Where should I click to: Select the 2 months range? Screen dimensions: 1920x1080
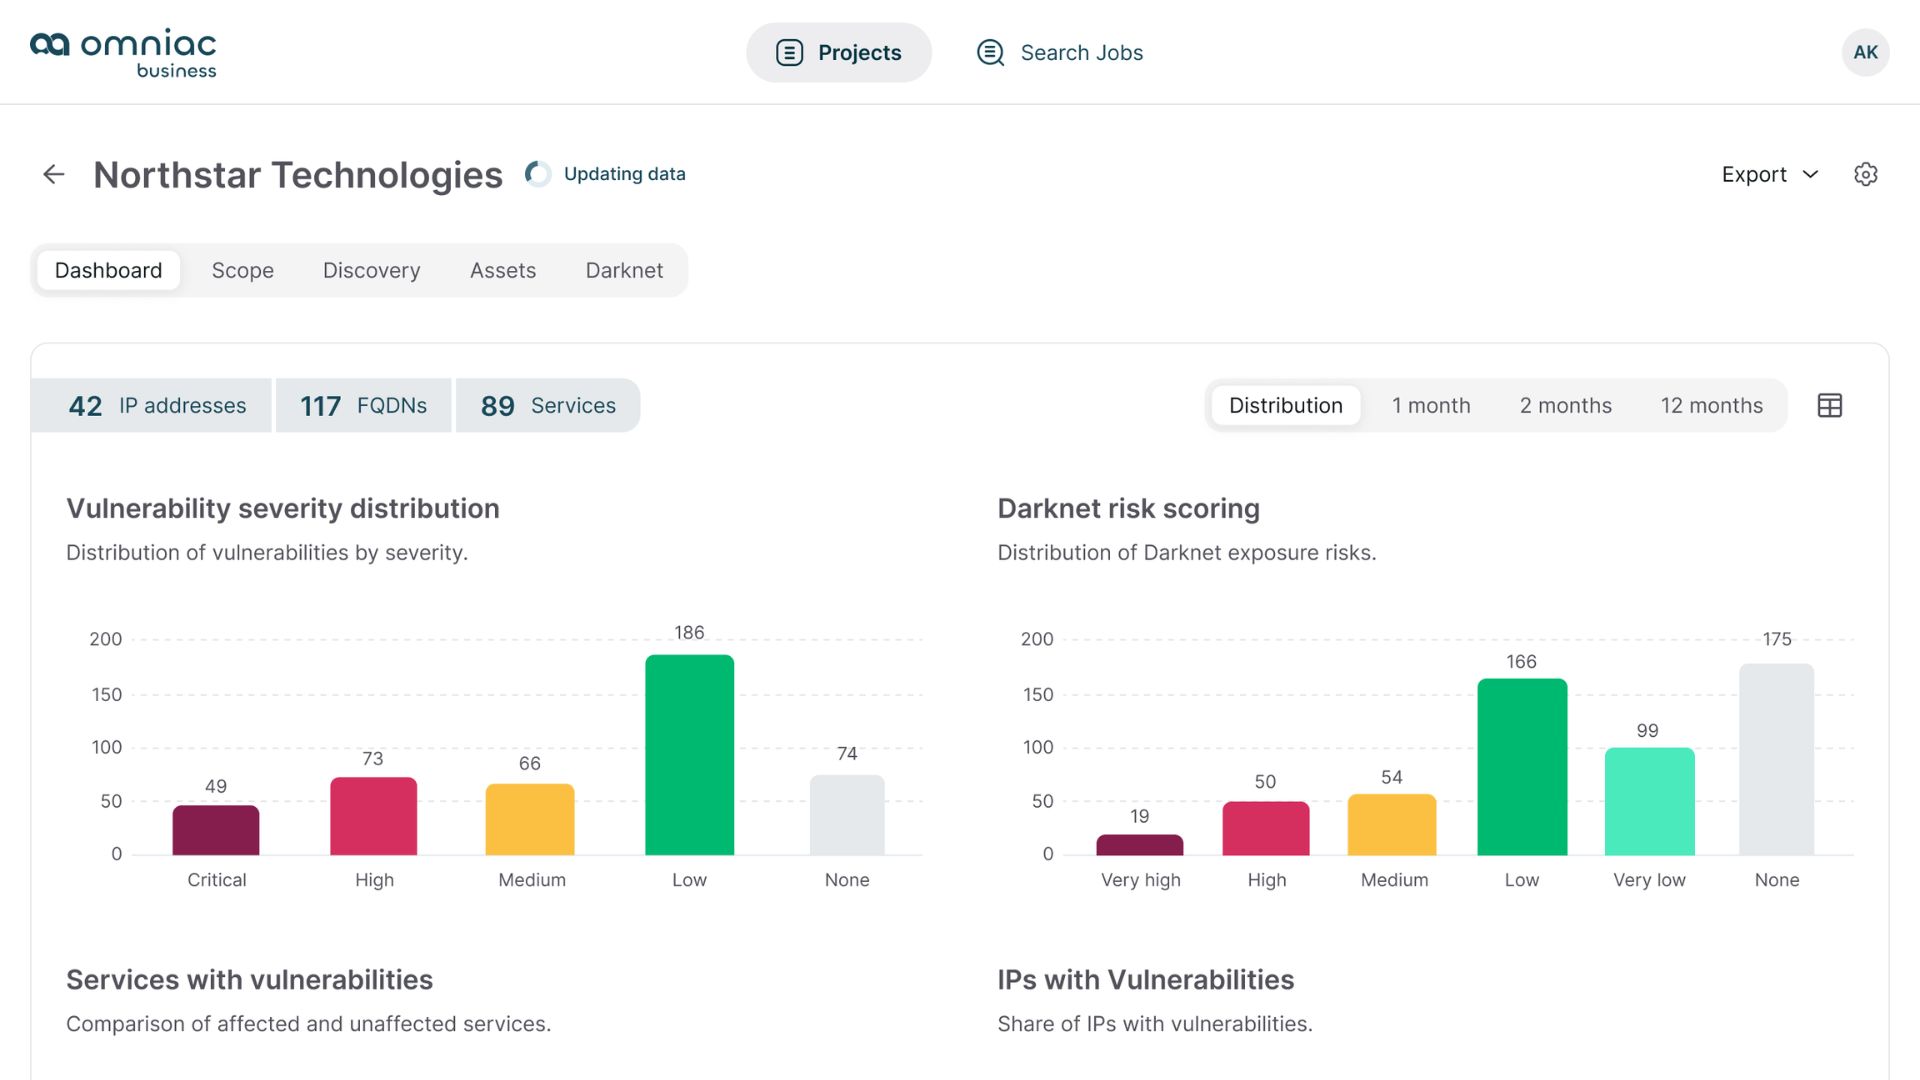pos(1566,405)
